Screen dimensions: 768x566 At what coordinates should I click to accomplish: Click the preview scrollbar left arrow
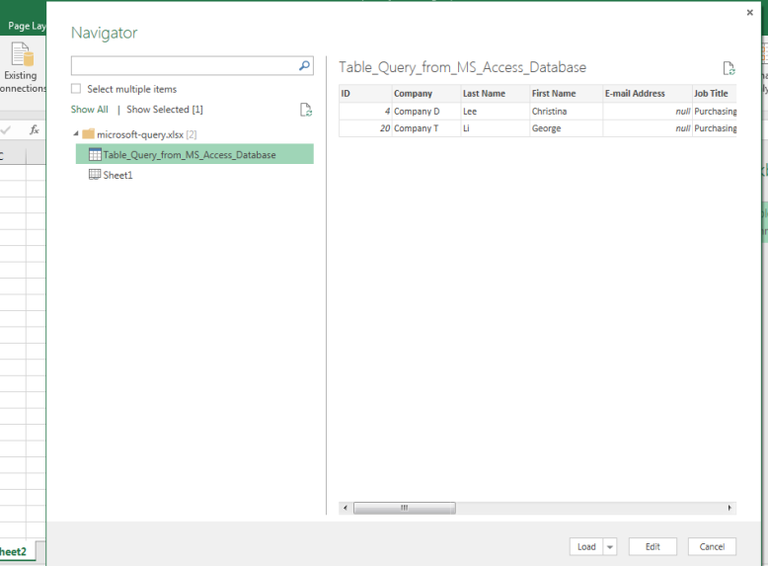[345, 508]
